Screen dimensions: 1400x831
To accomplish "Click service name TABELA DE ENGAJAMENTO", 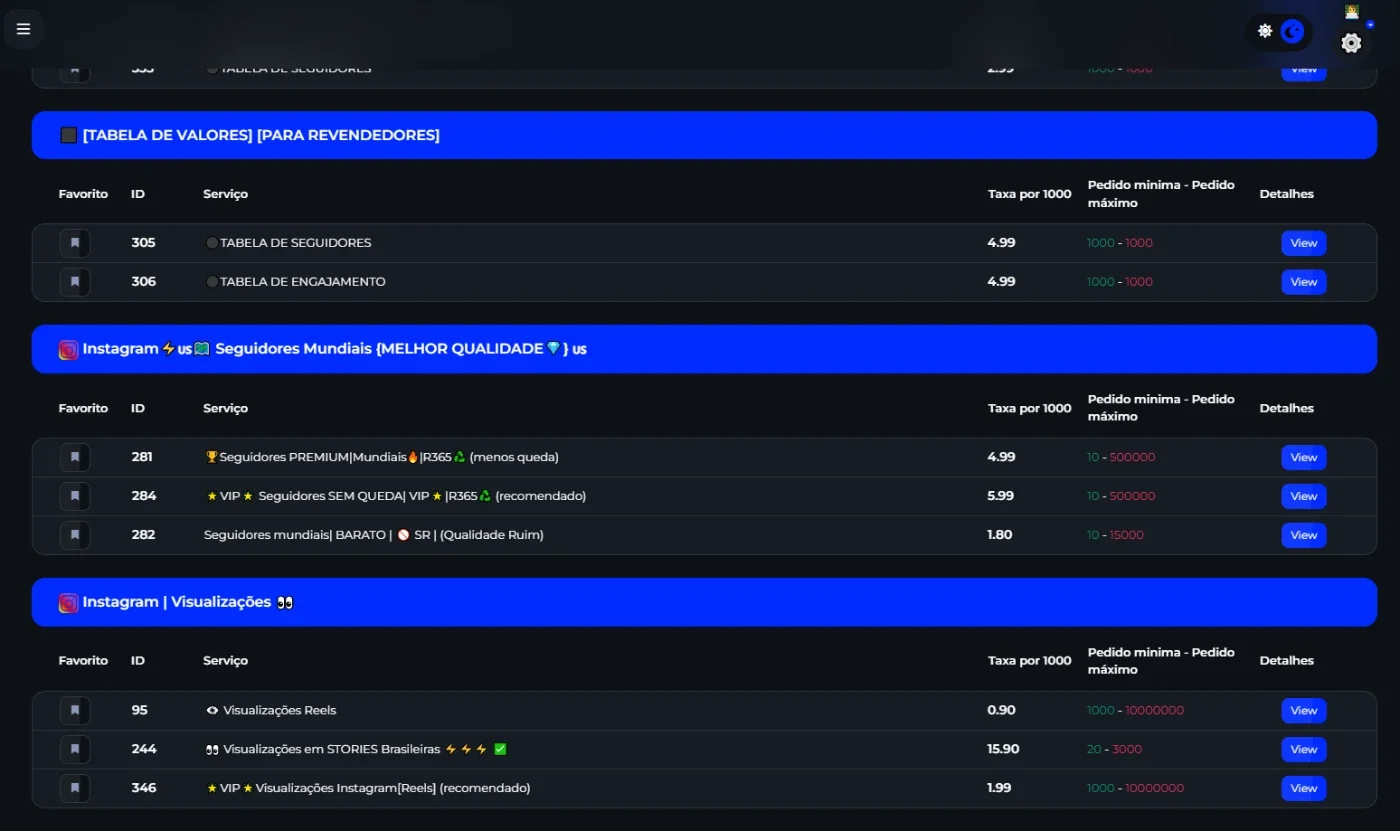I will 302,282.
